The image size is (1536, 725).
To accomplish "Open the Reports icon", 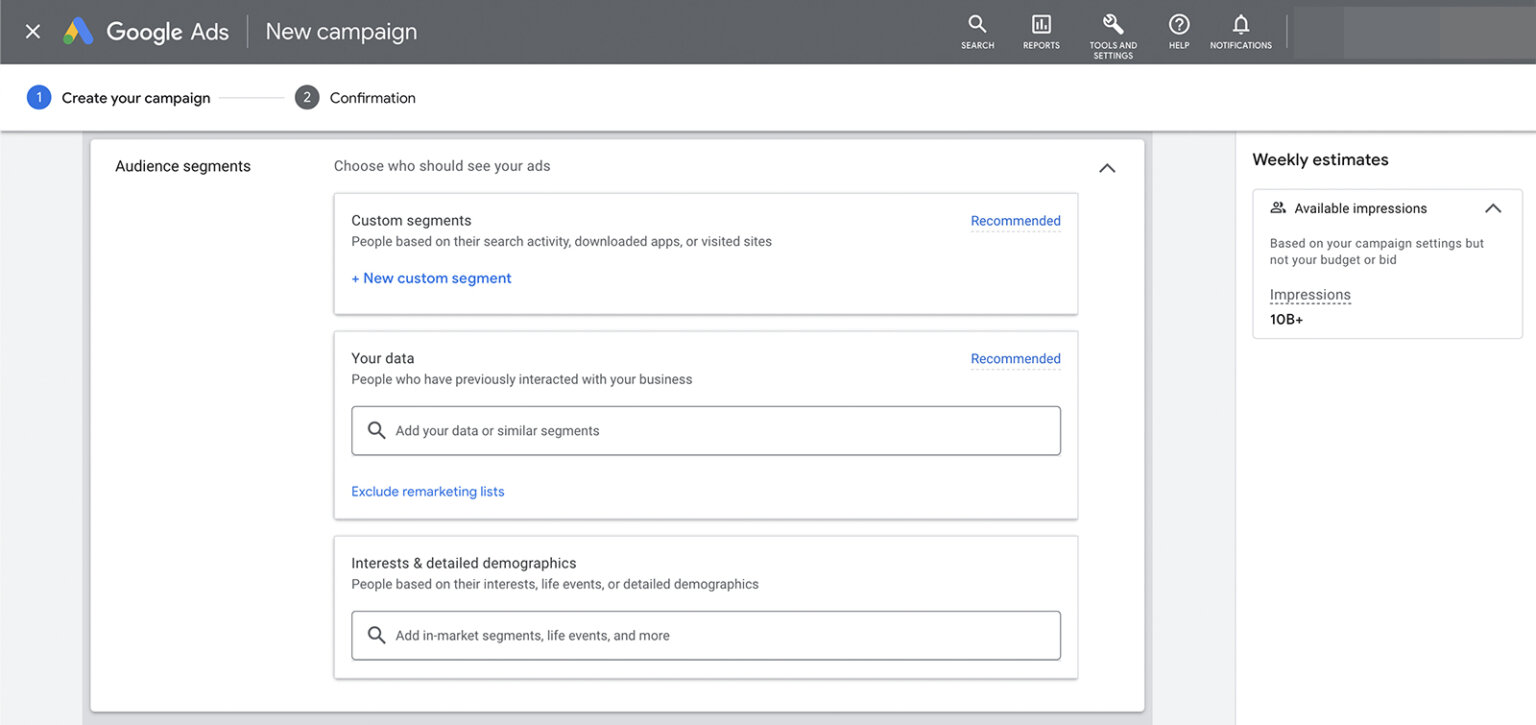I will click(x=1041, y=27).
